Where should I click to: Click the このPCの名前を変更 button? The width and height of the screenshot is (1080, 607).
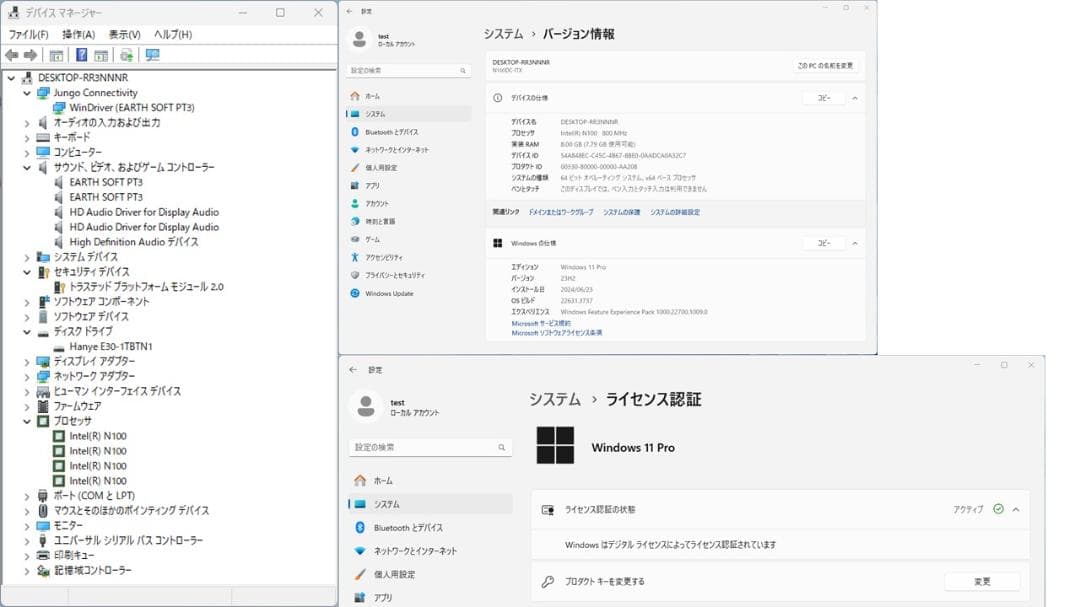826,65
